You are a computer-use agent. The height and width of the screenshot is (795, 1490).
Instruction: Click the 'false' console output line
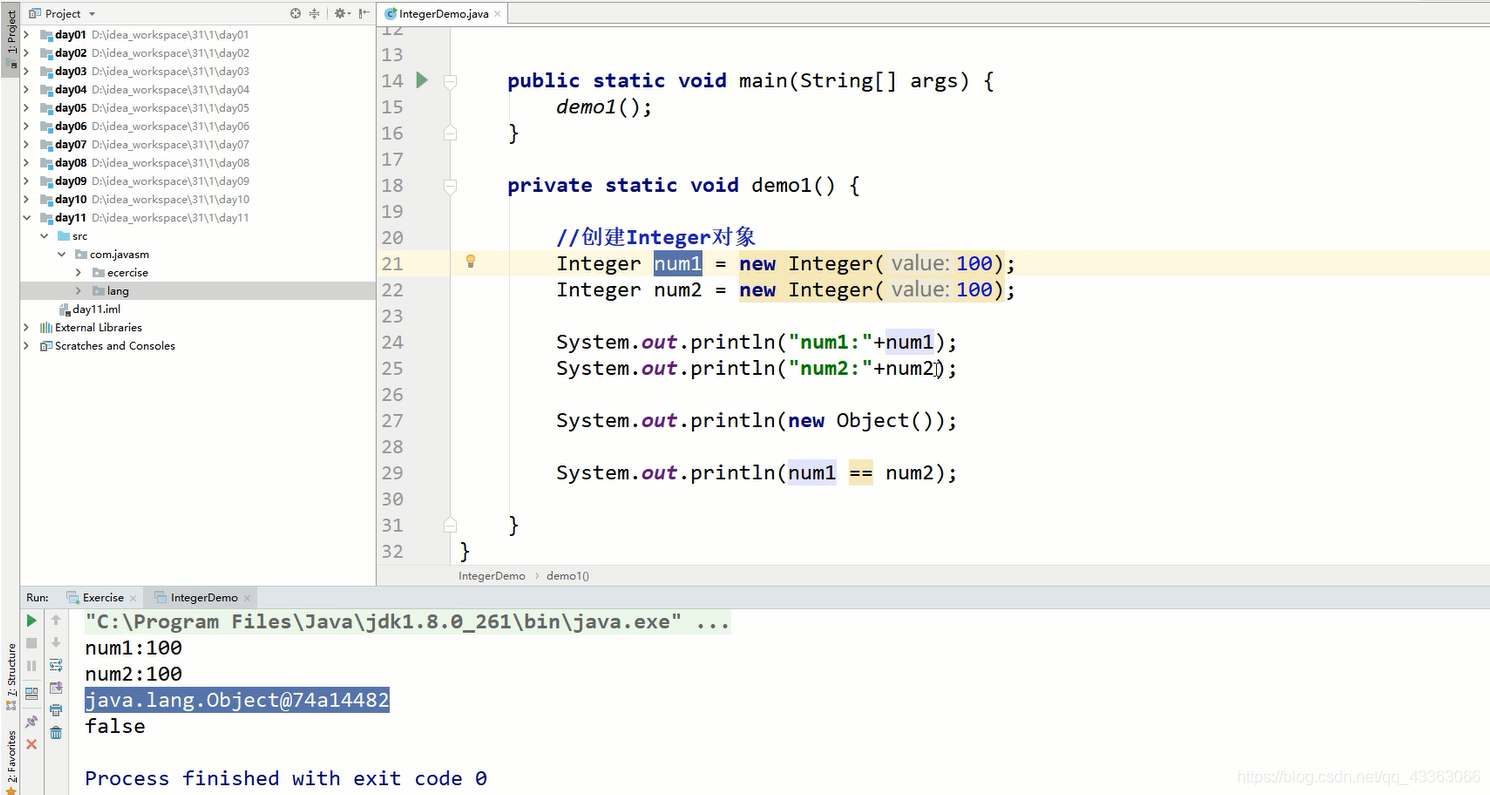click(x=115, y=726)
